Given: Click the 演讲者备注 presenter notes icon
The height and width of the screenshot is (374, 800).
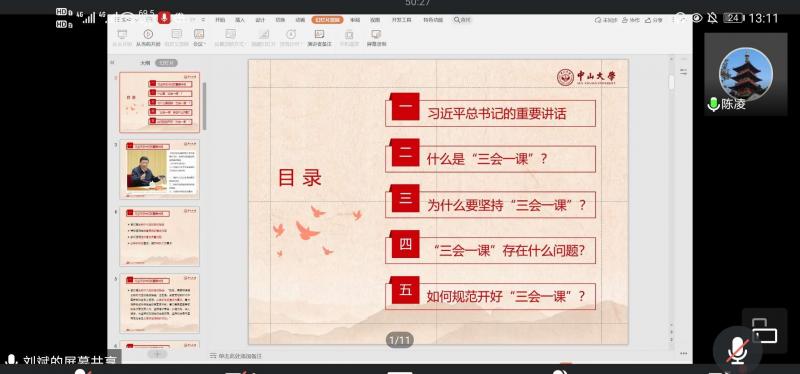Looking at the screenshot, I should tap(319, 34).
